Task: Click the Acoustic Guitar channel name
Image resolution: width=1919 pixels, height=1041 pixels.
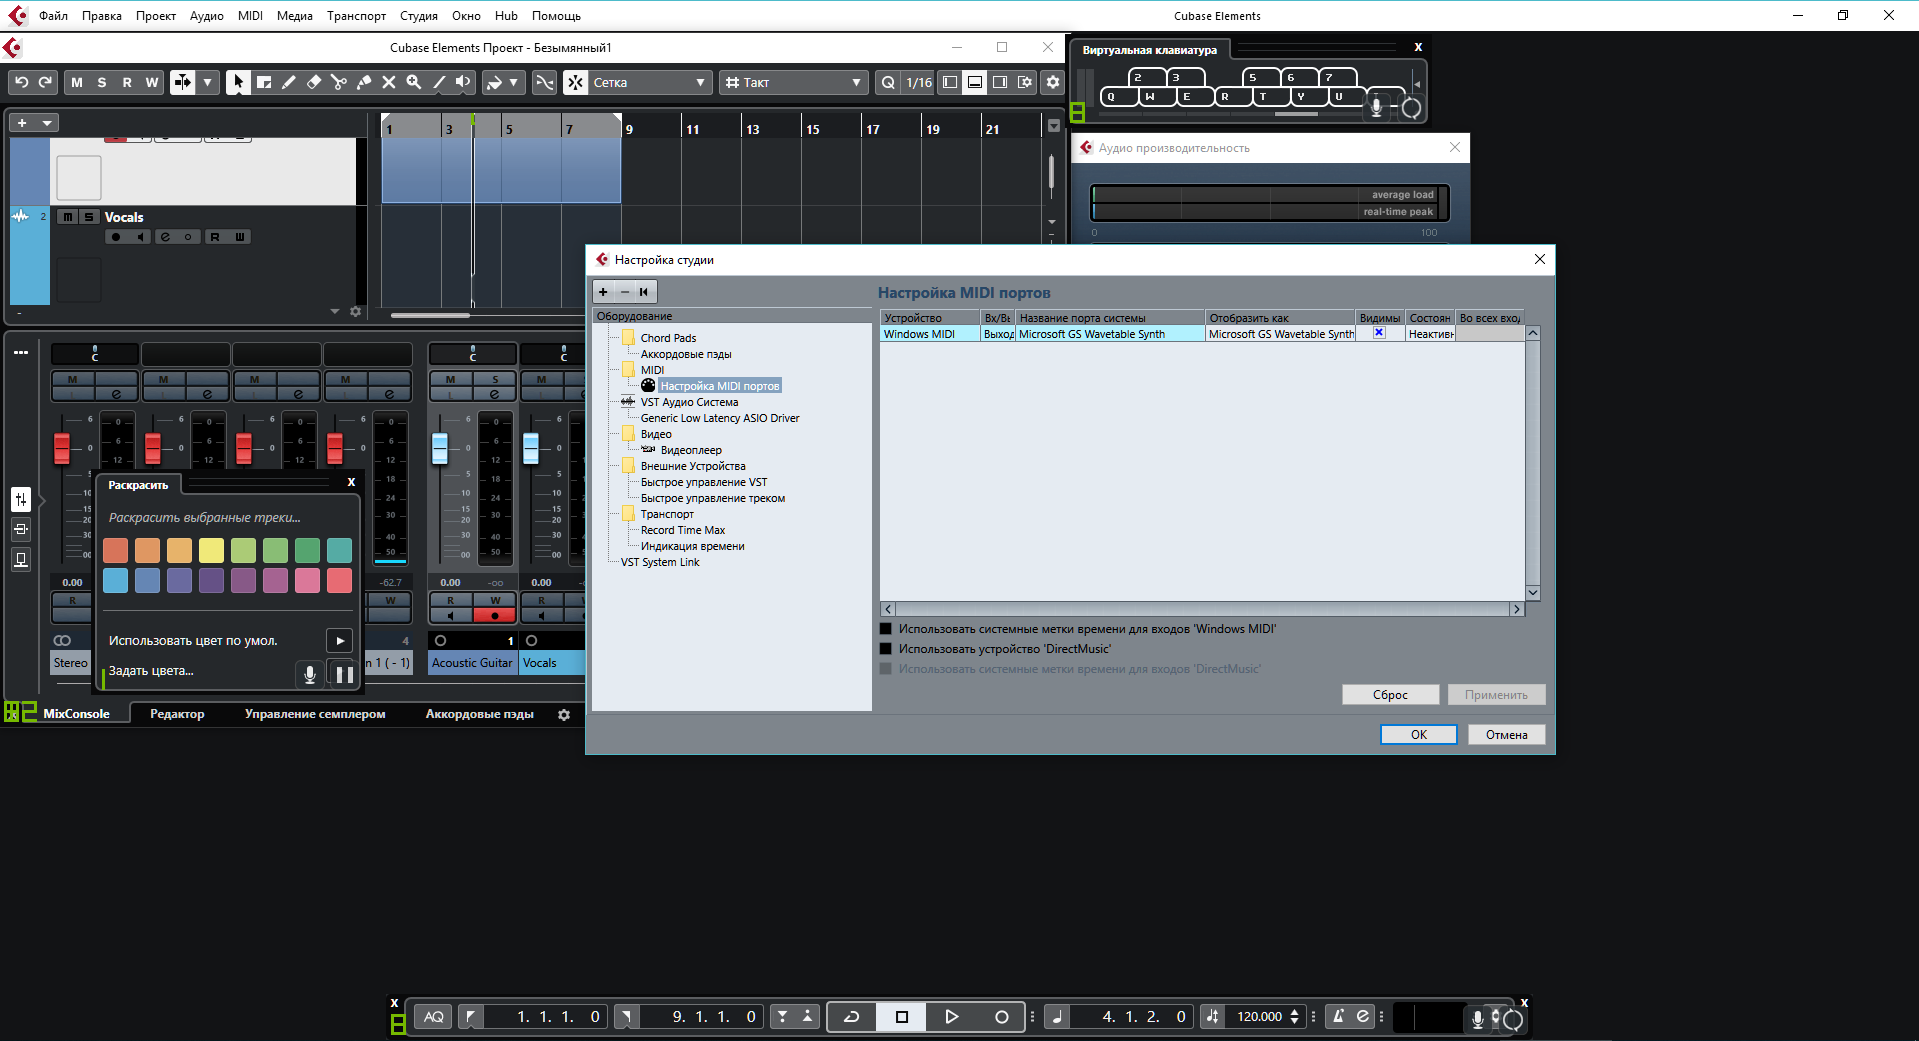Action: [472, 663]
